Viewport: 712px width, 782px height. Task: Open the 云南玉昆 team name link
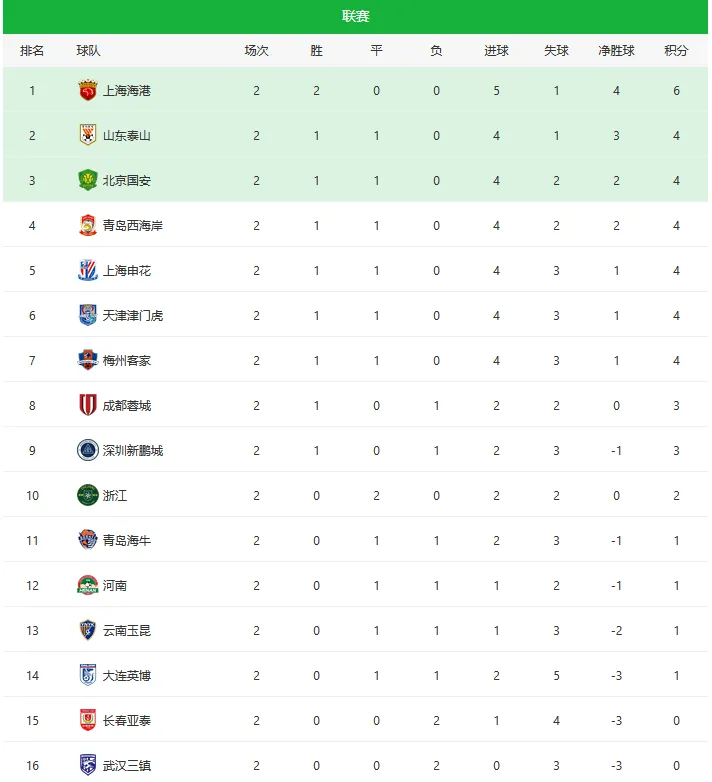coord(127,630)
